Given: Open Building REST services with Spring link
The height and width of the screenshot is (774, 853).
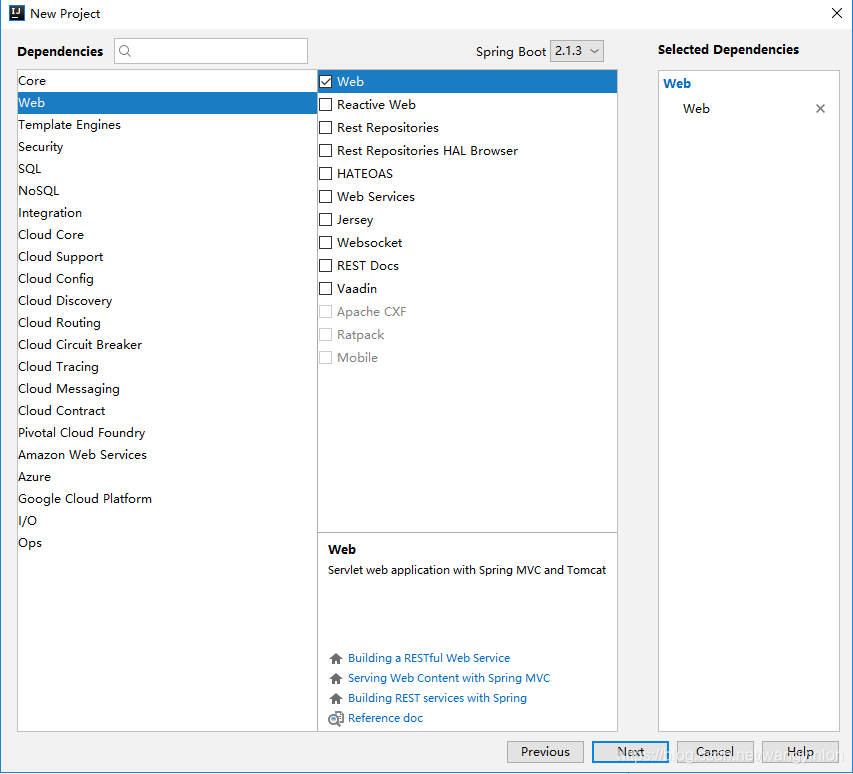Looking at the screenshot, I should [437, 698].
